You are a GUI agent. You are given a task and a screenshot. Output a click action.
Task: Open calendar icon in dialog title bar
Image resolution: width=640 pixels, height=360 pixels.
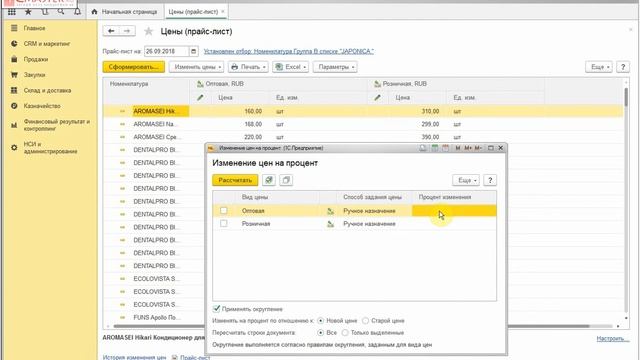click(x=445, y=148)
